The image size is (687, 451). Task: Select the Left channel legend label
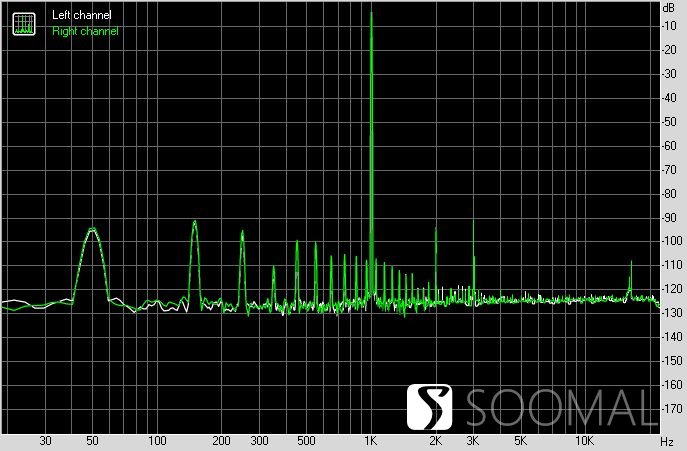(81, 15)
